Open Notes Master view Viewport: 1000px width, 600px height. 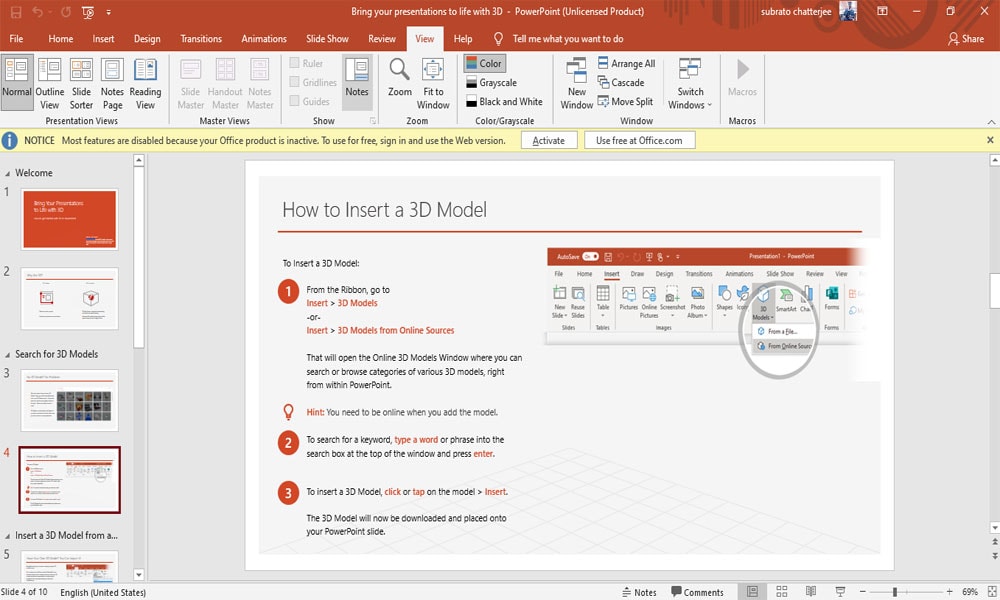pos(260,82)
